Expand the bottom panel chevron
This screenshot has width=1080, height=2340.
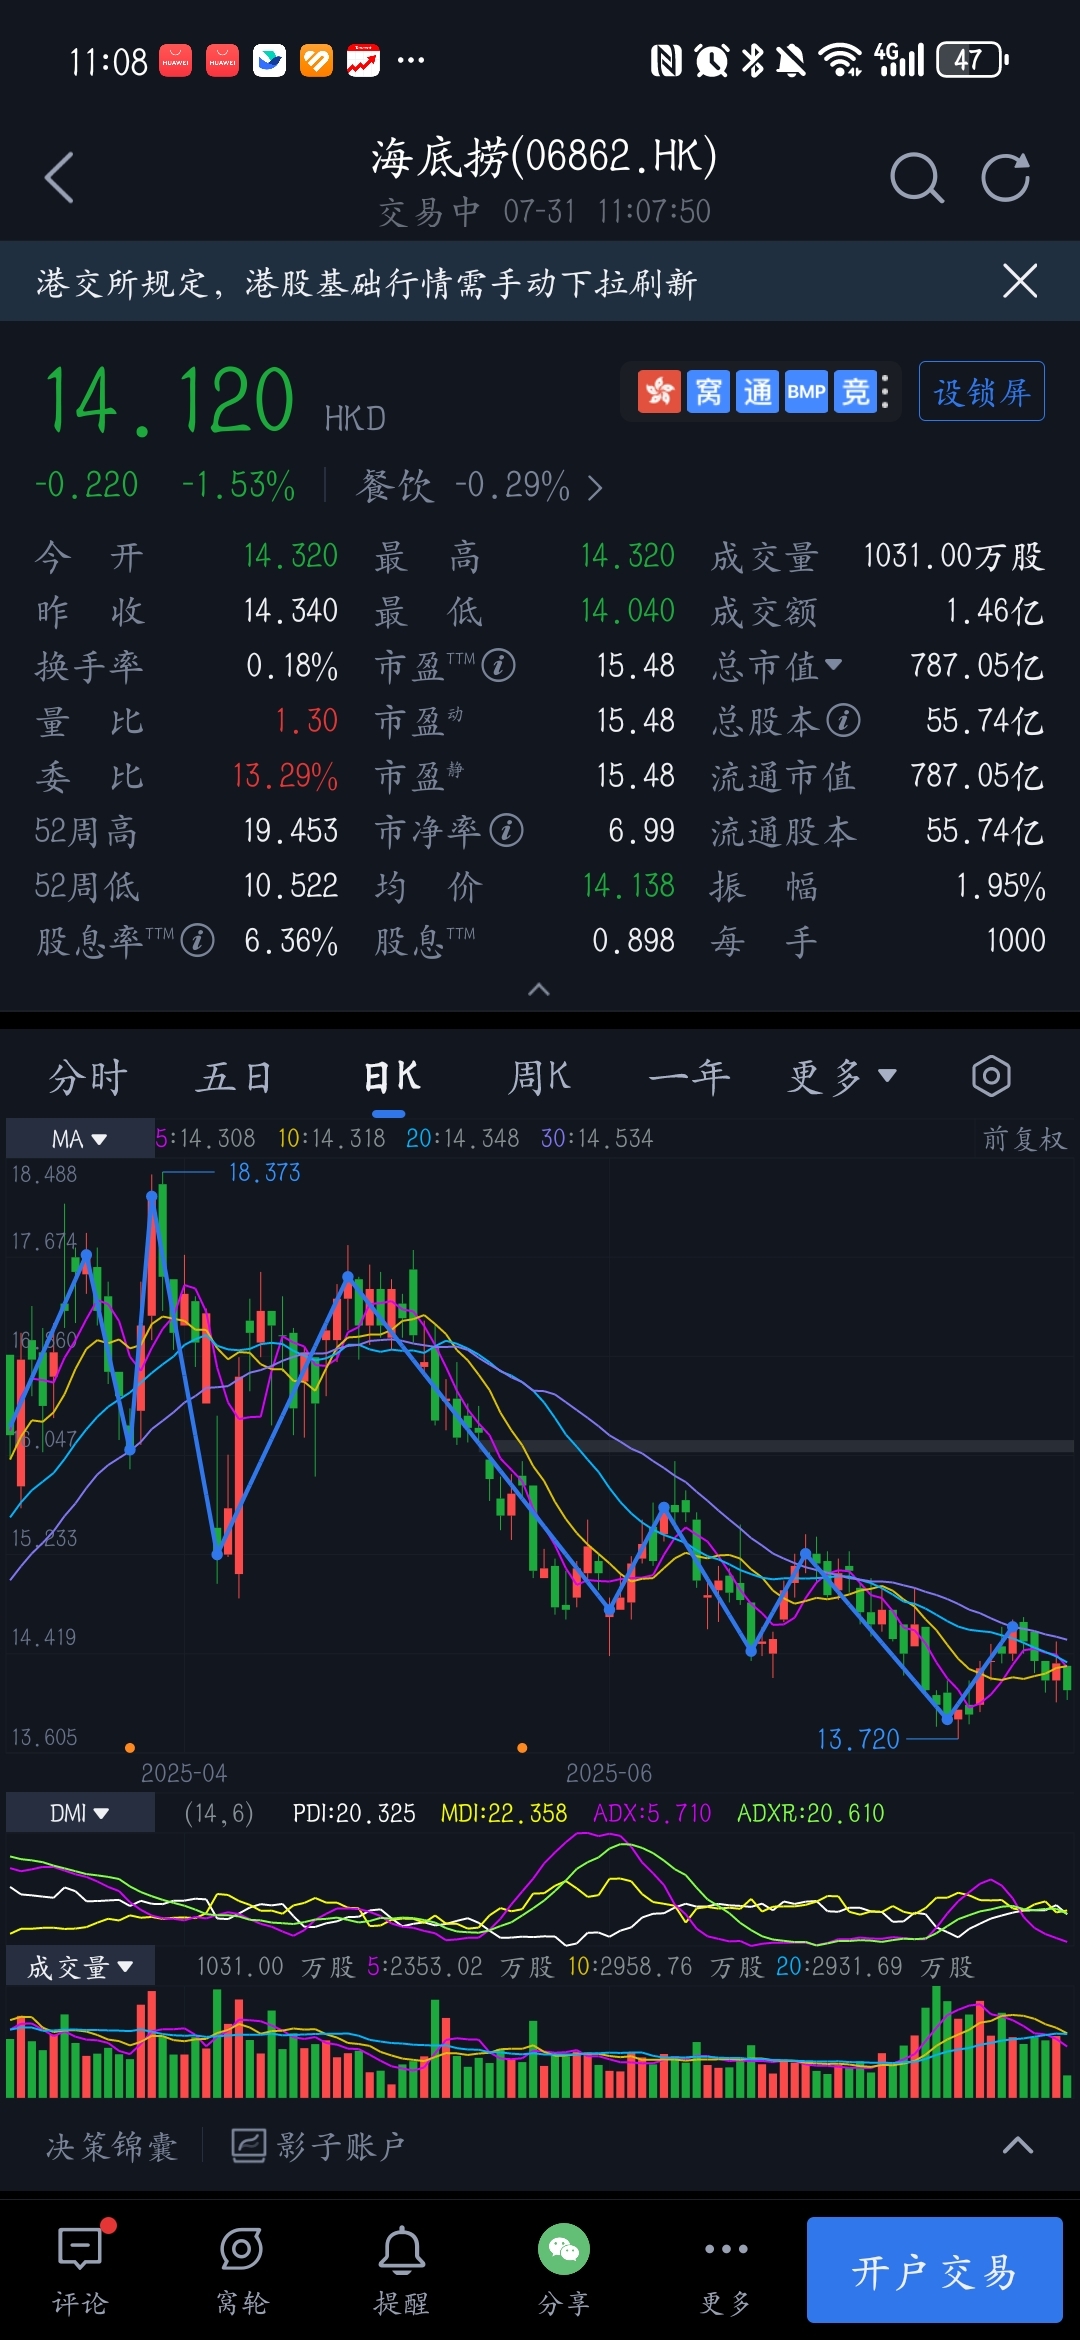pos(1018,2145)
